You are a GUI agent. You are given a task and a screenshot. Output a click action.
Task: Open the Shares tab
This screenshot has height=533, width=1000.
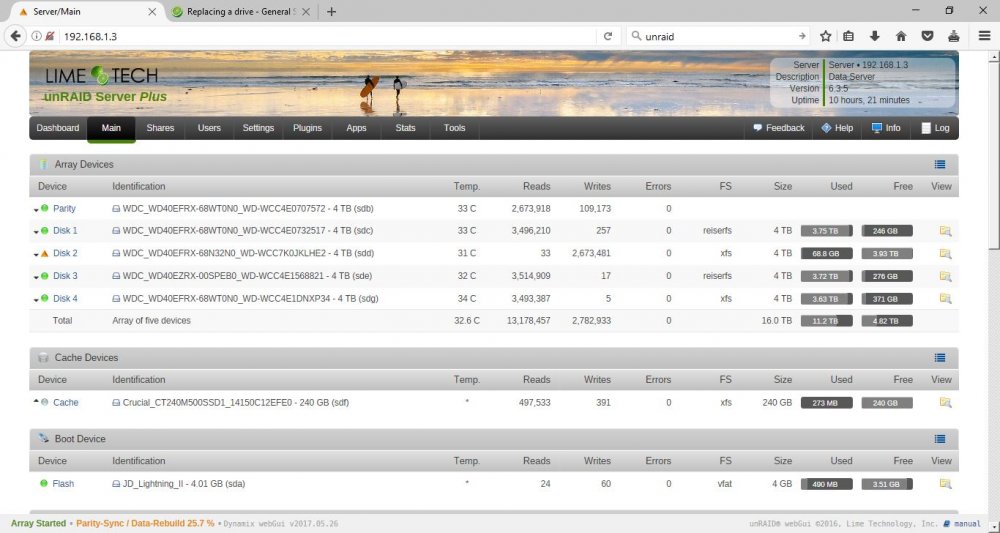pyautogui.click(x=160, y=128)
